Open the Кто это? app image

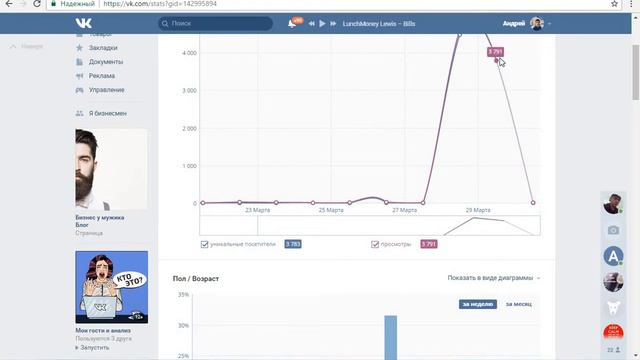coord(111,287)
